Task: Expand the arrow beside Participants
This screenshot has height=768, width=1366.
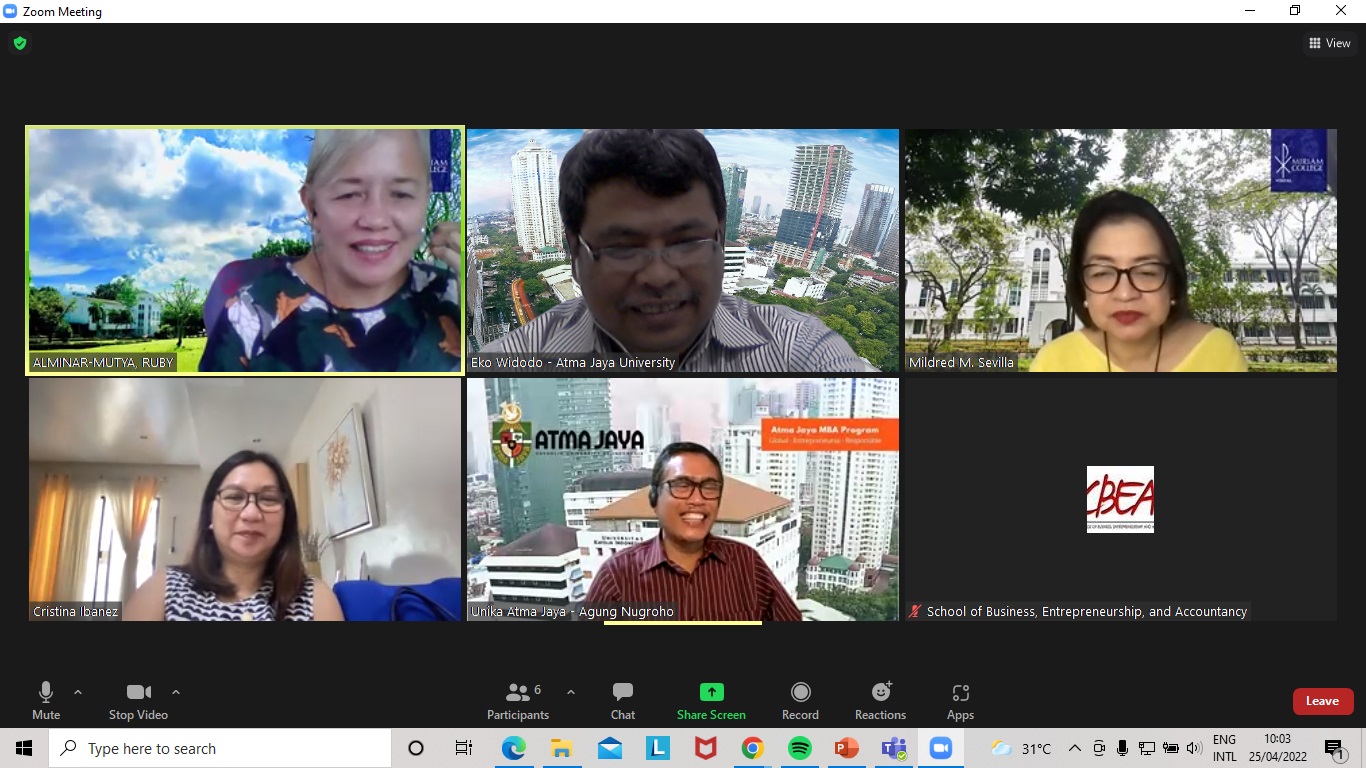Action: (x=571, y=692)
